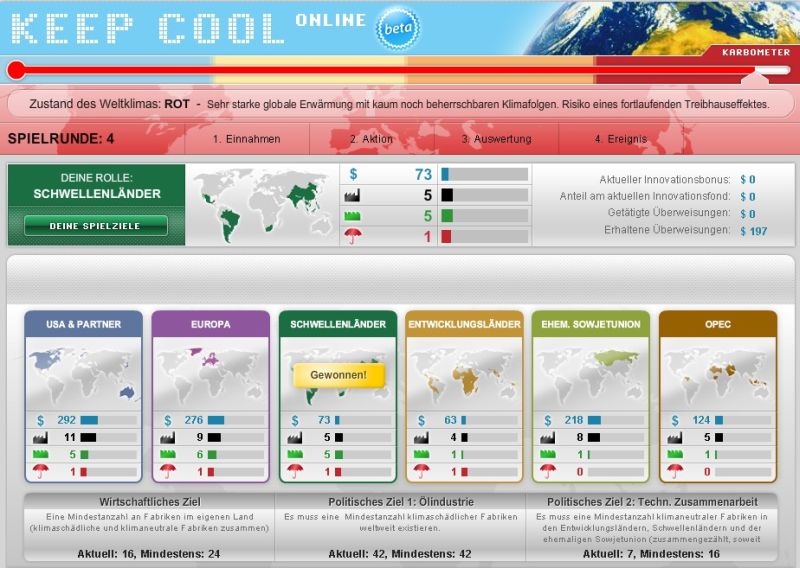Click green factory icon on USA & Partner card
The height and width of the screenshot is (568, 800).
pyautogui.click(x=40, y=454)
